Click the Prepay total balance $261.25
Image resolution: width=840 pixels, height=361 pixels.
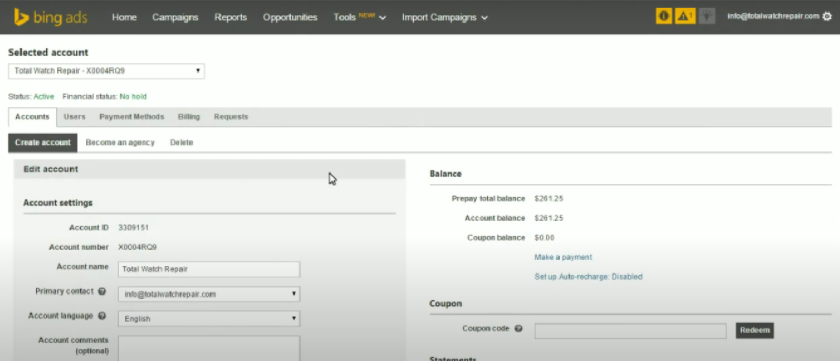pyautogui.click(x=549, y=199)
